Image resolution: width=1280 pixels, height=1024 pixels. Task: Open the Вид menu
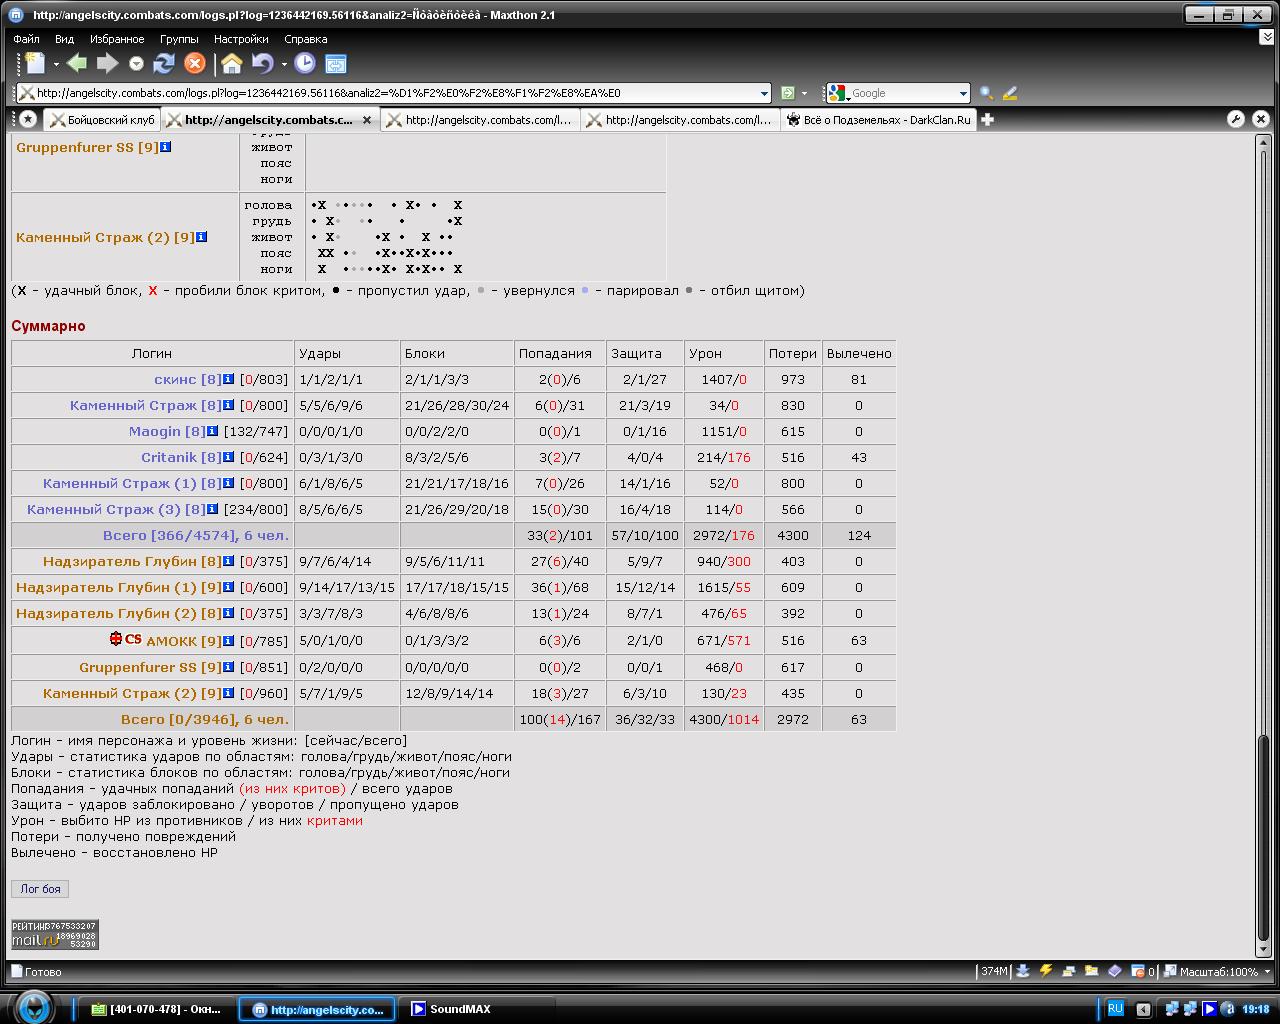click(64, 39)
